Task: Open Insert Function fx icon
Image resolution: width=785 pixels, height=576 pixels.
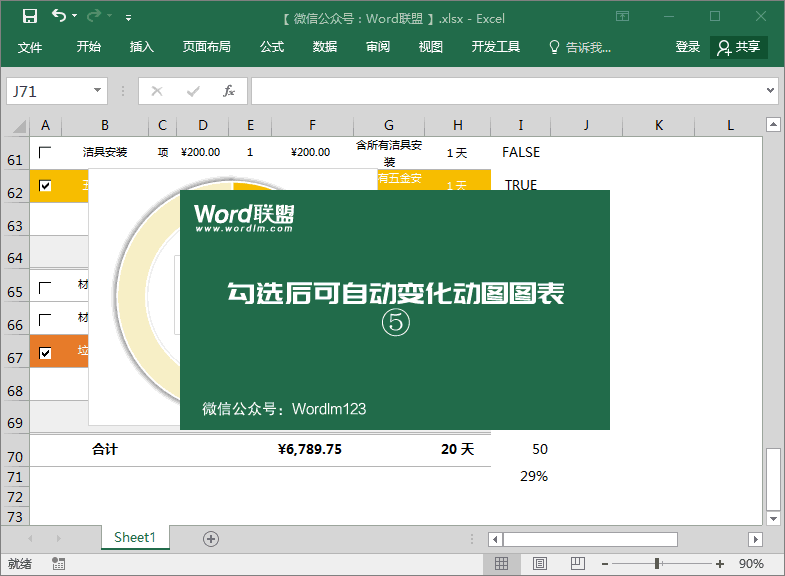Action: pyautogui.click(x=229, y=91)
